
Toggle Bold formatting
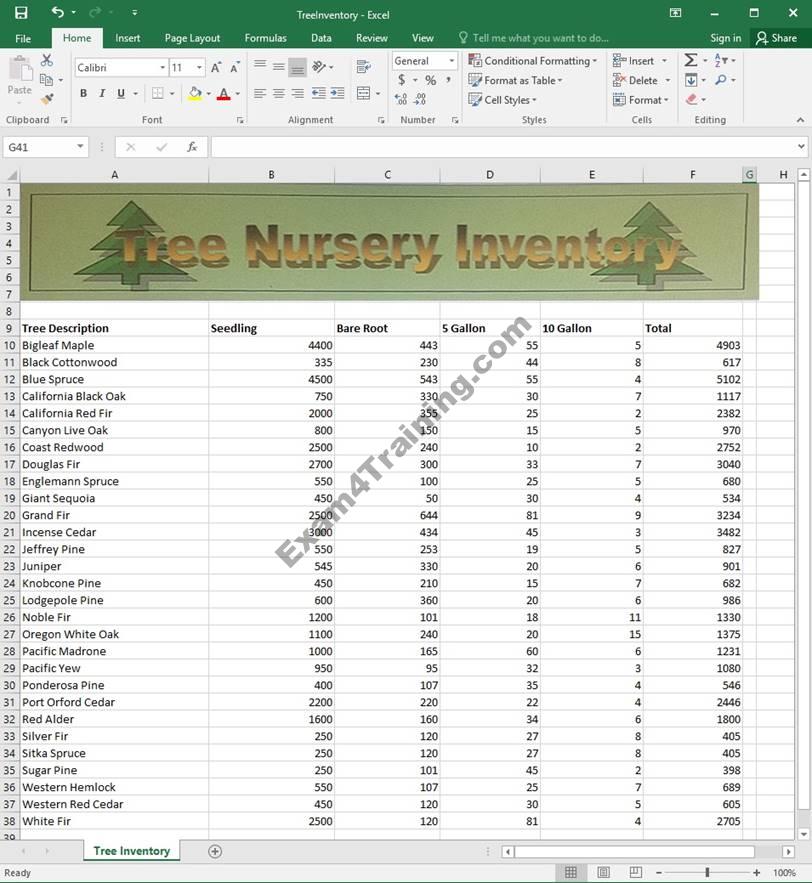coord(83,94)
